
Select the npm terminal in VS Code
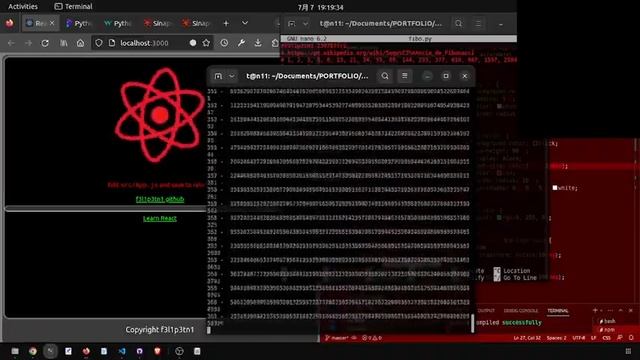pyautogui.click(x=607, y=329)
